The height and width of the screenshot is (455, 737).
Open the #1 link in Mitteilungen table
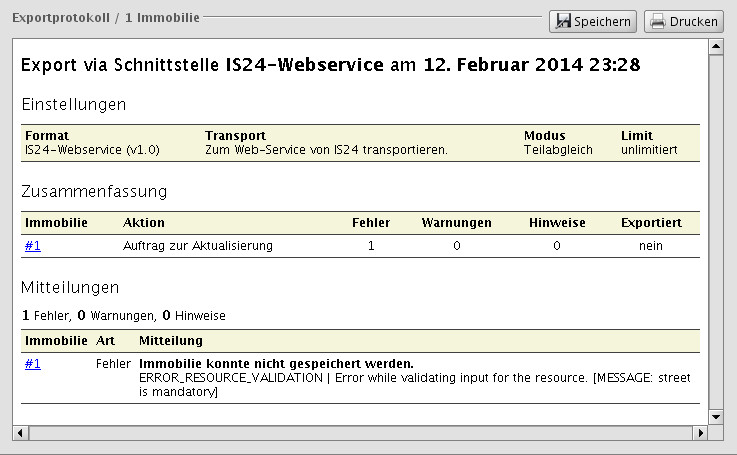33,364
